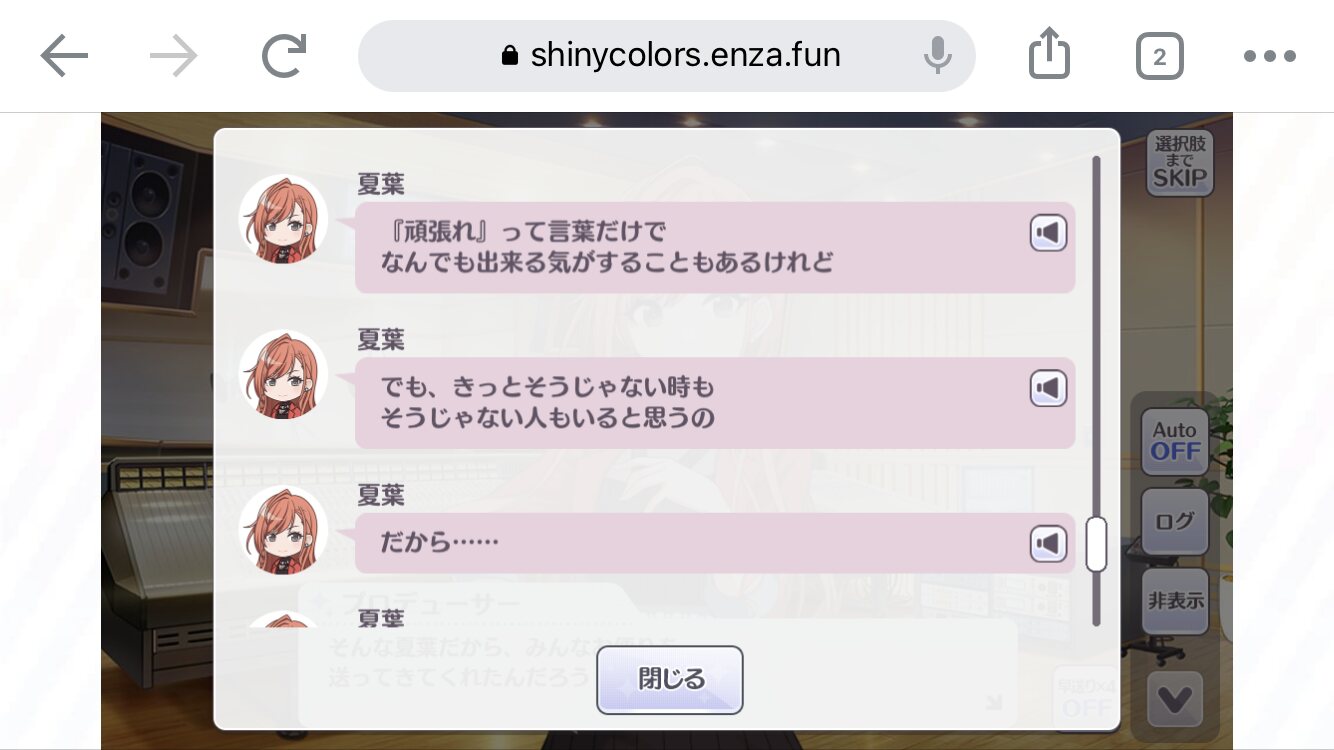The image size is (1334, 750).
Task: Toggle the 早送り×4 OFF fast-forward button
Action: coord(1086,696)
